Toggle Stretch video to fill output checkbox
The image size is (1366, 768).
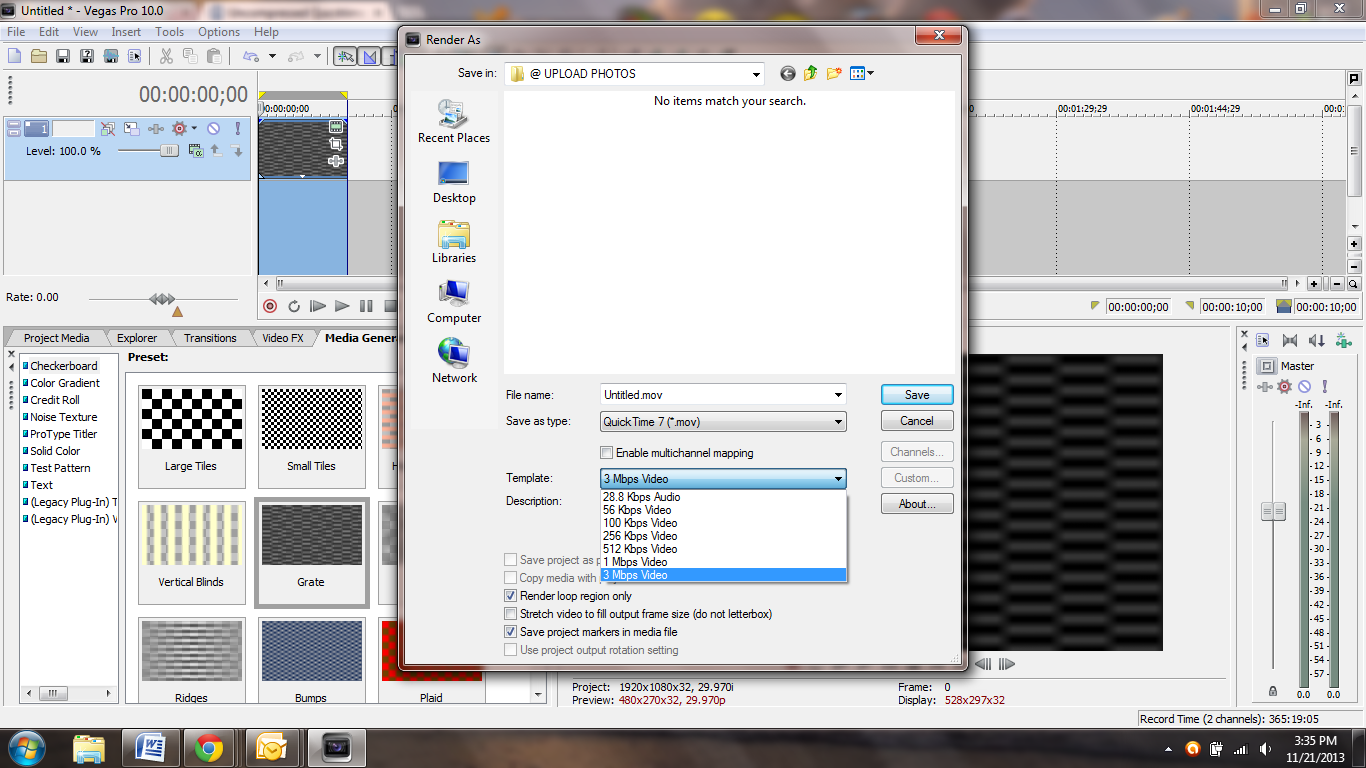511,614
